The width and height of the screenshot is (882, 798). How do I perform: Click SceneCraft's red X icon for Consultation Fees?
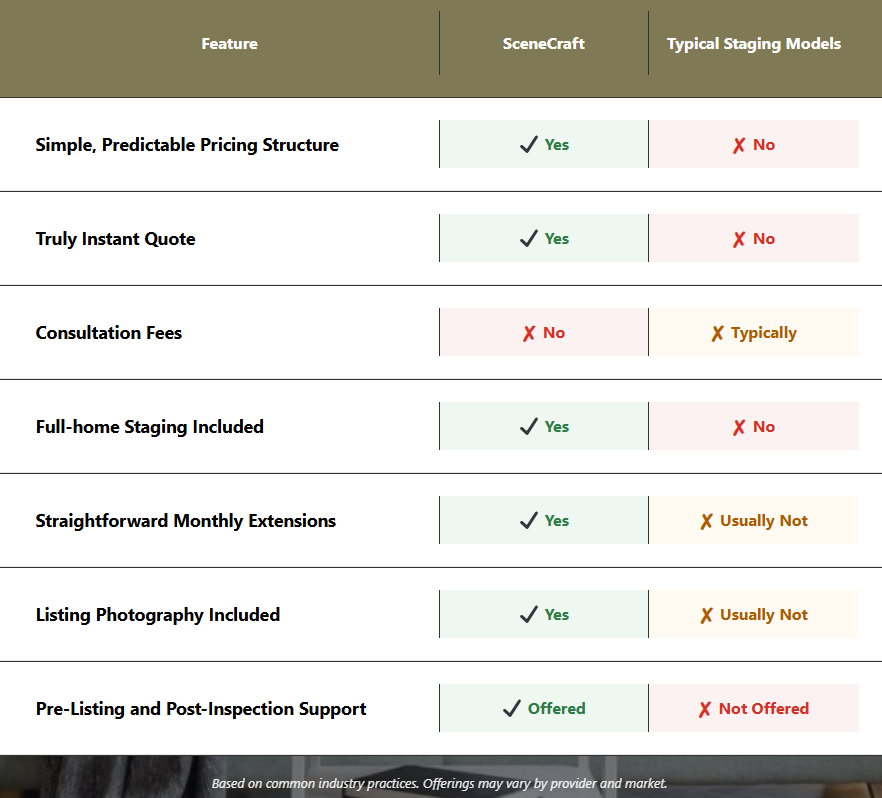coord(529,333)
